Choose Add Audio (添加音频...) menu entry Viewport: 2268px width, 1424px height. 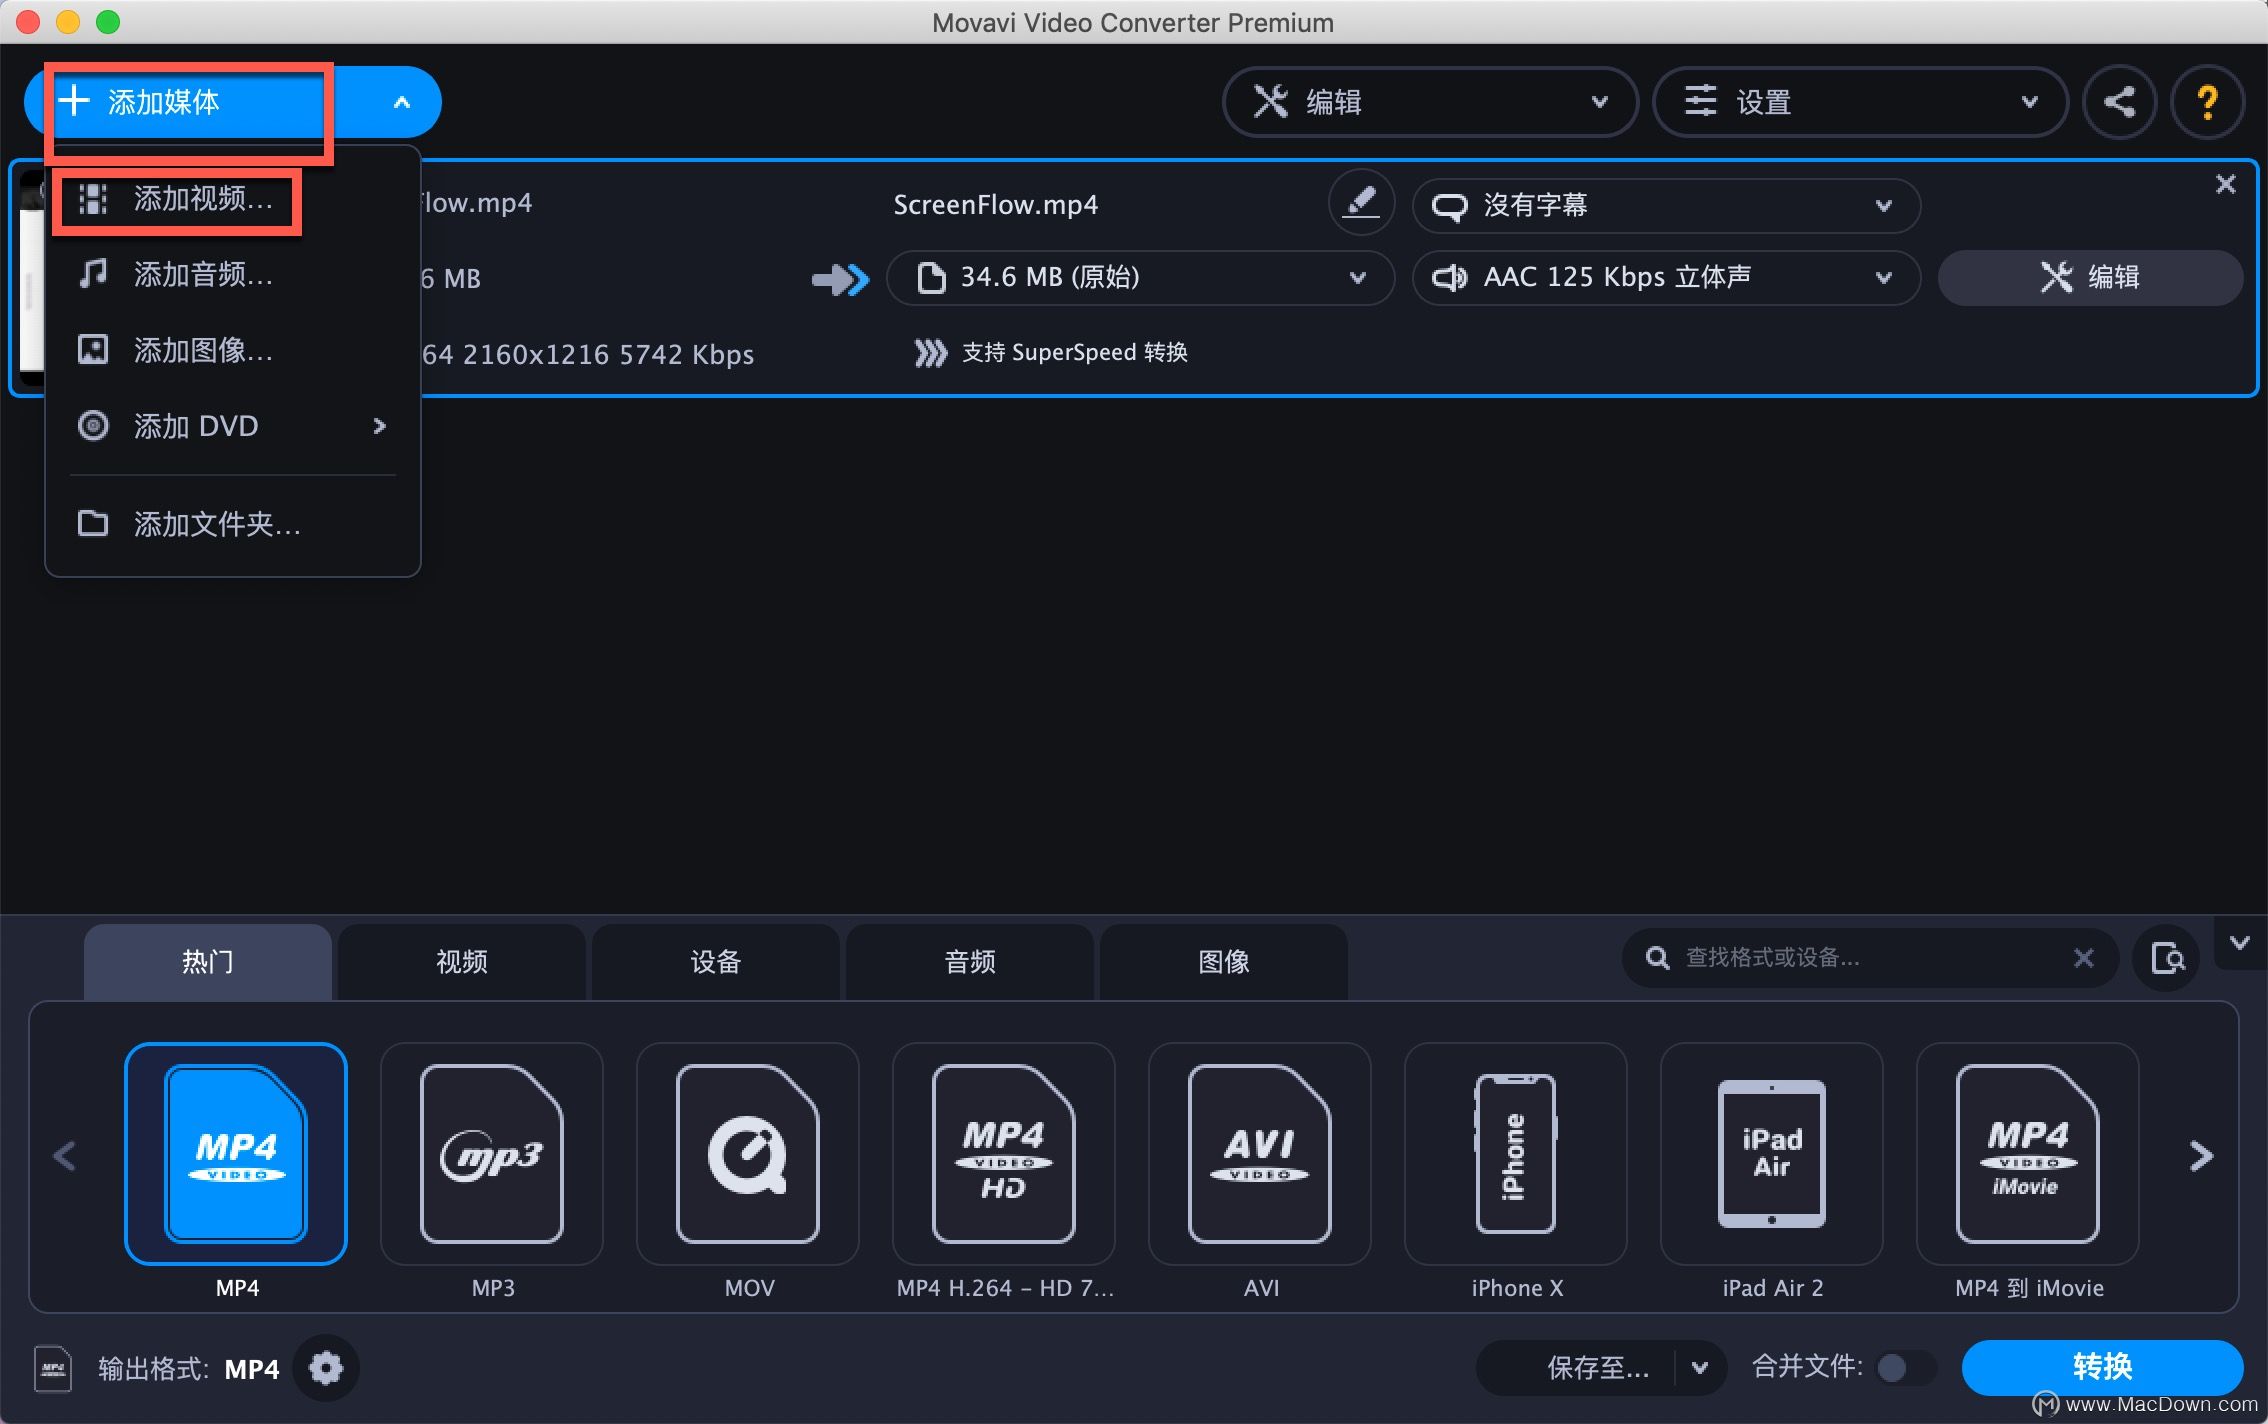point(232,275)
